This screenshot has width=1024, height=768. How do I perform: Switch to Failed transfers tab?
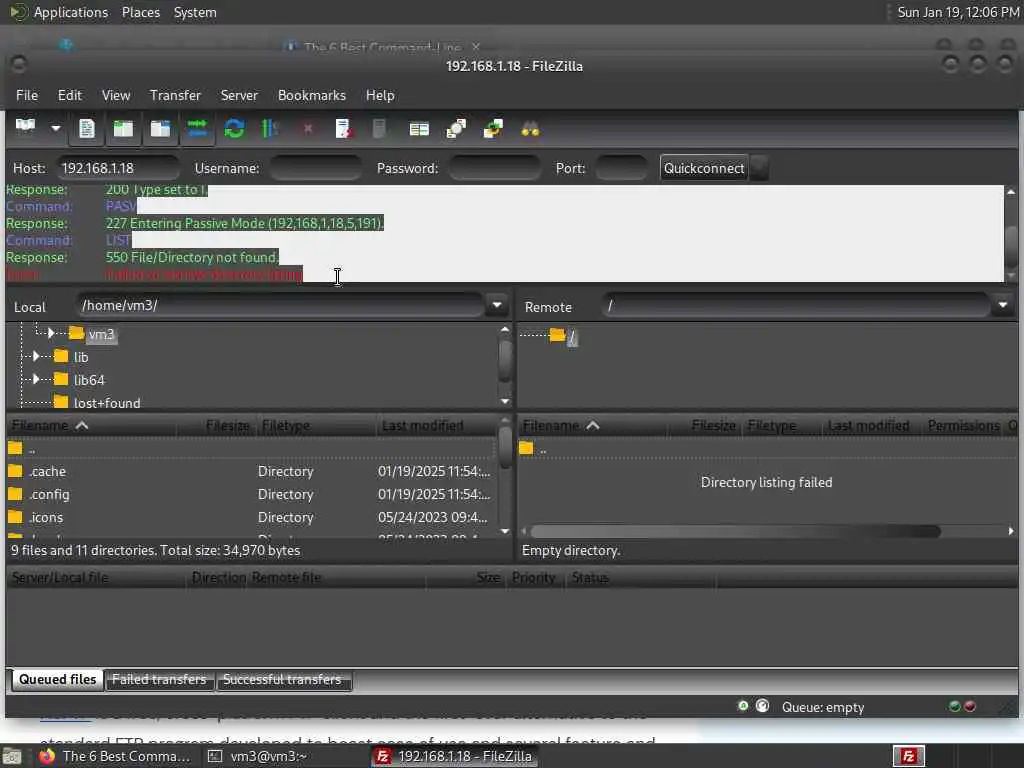coord(159,679)
